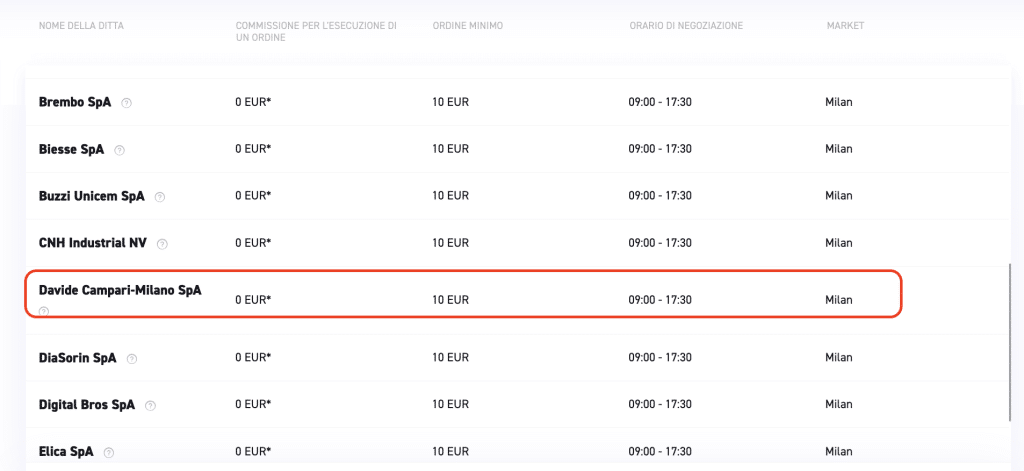This screenshot has width=1024, height=471.
Task: Open the DiaSorin SpA info icon
Action: [x=132, y=358]
